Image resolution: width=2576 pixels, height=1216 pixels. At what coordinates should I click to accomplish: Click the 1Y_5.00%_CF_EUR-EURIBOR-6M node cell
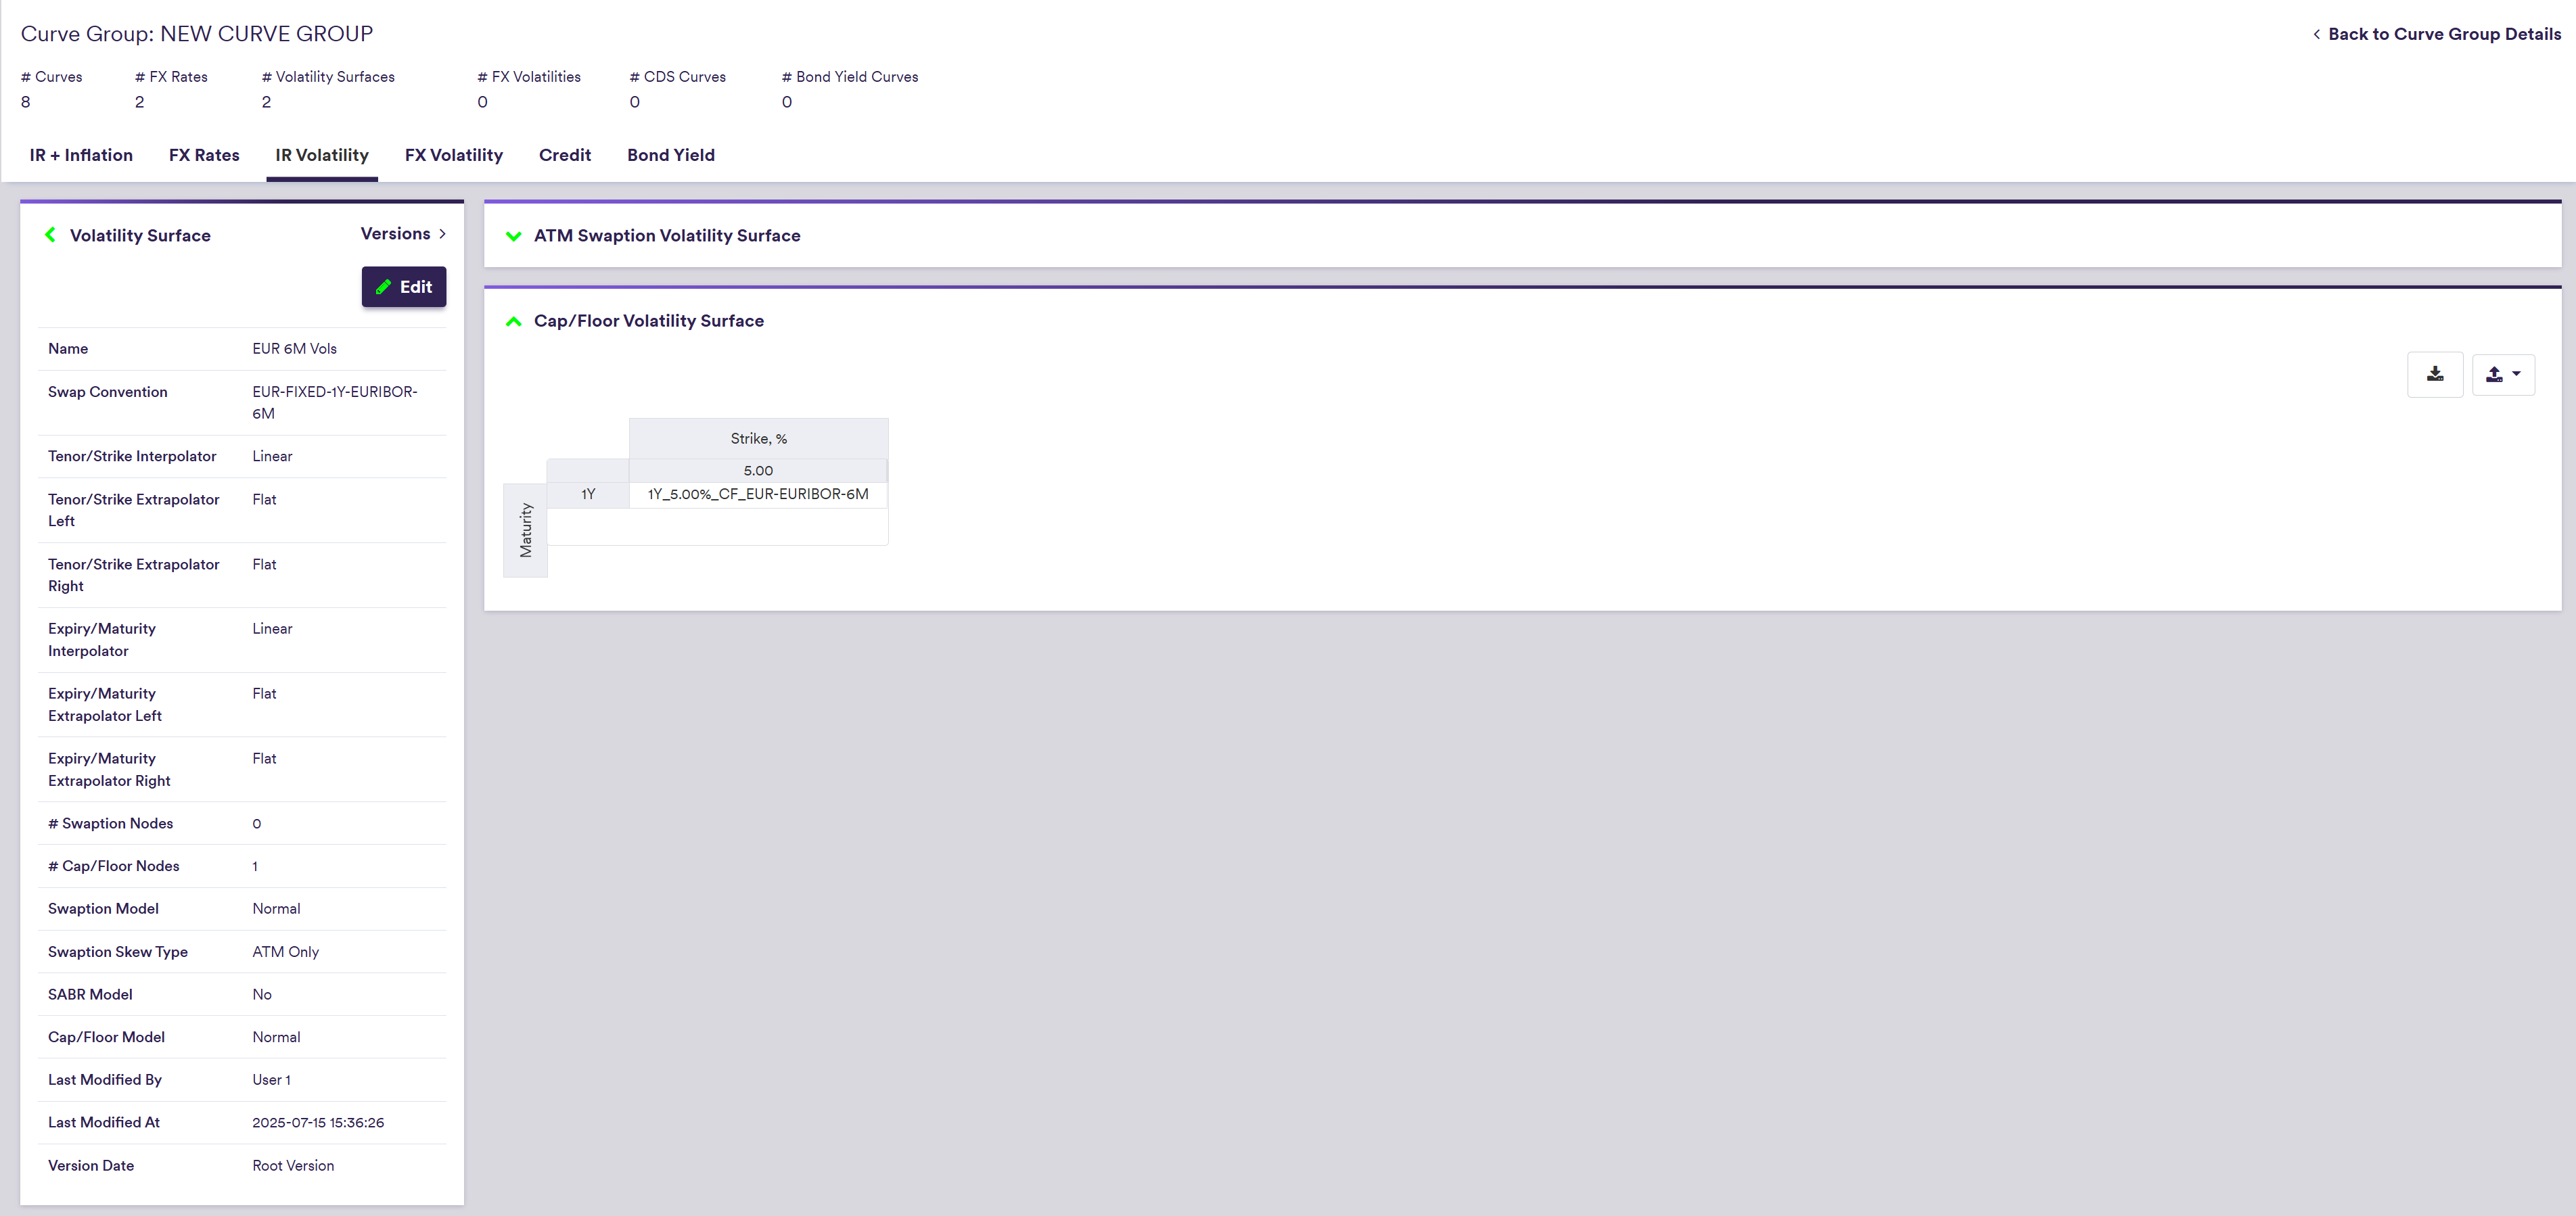coord(758,494)
